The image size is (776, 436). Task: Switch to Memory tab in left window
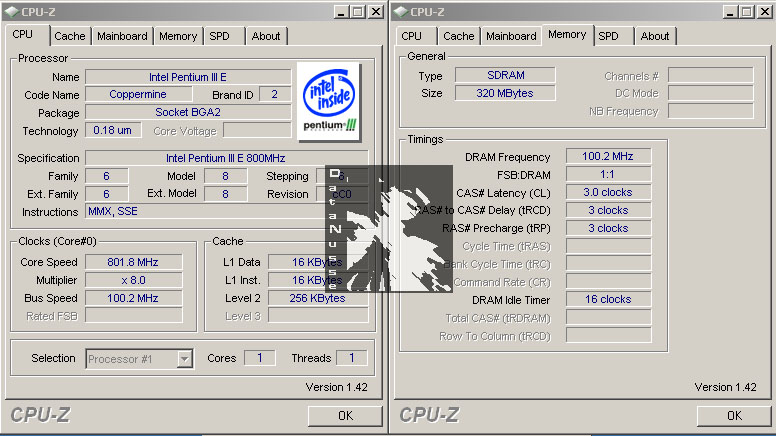click(x=178, y=36)
